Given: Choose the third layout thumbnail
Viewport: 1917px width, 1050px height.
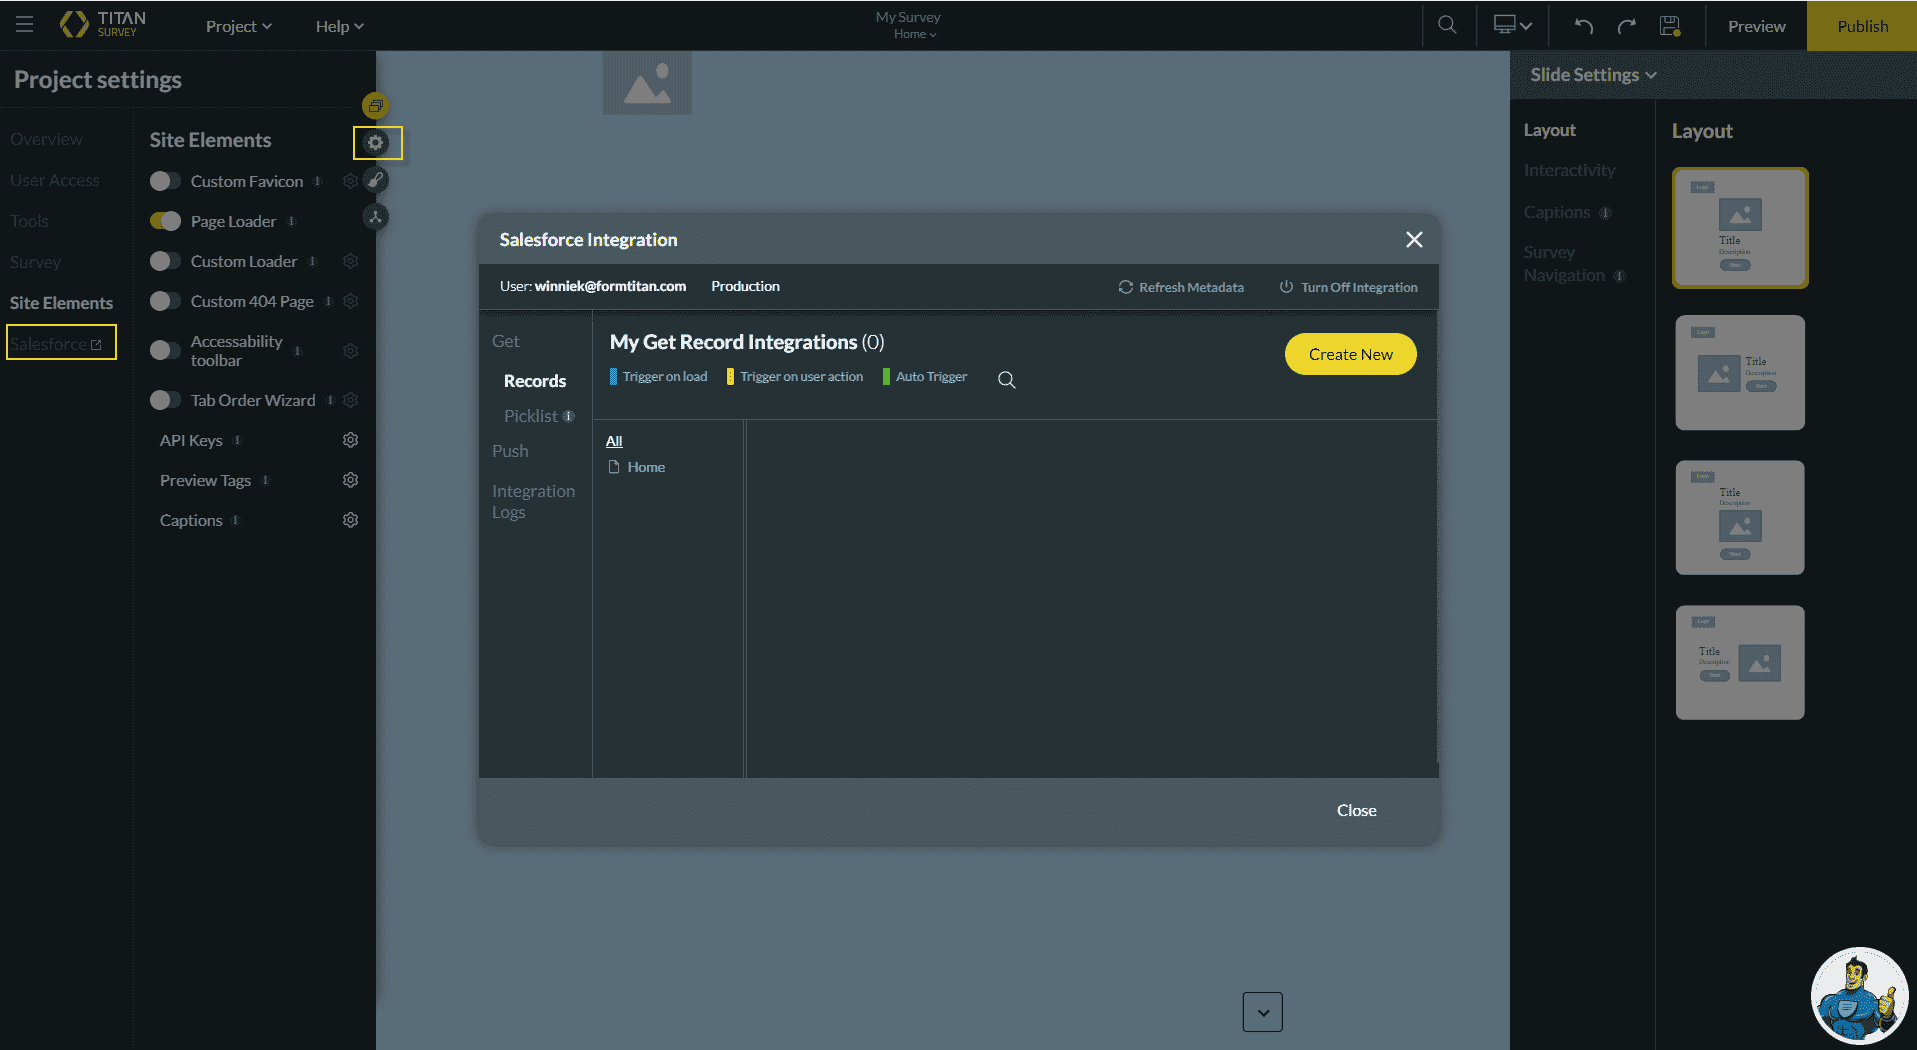Looking at the screenshot, I should [x=1740, y=518].
